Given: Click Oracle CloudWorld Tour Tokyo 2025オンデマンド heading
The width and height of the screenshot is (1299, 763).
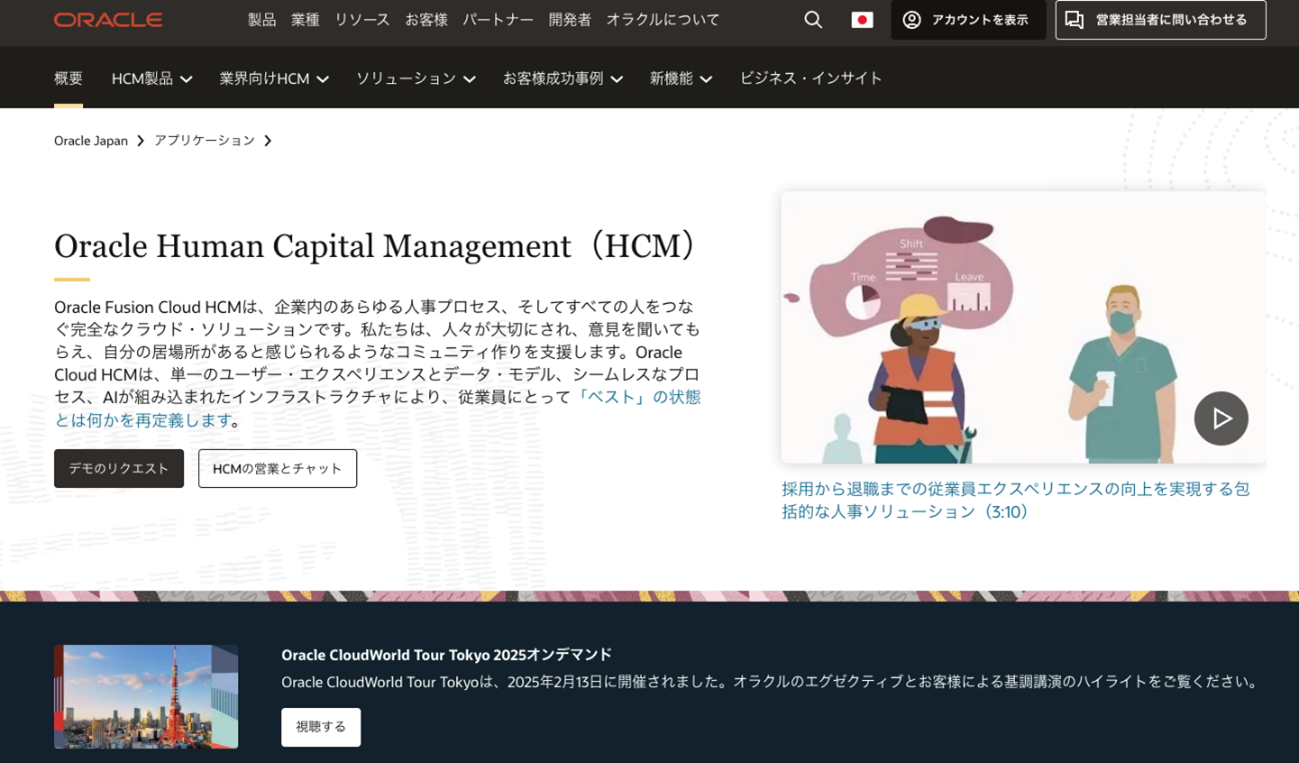Looking at the screenshot, I should [x=446, y=655].
